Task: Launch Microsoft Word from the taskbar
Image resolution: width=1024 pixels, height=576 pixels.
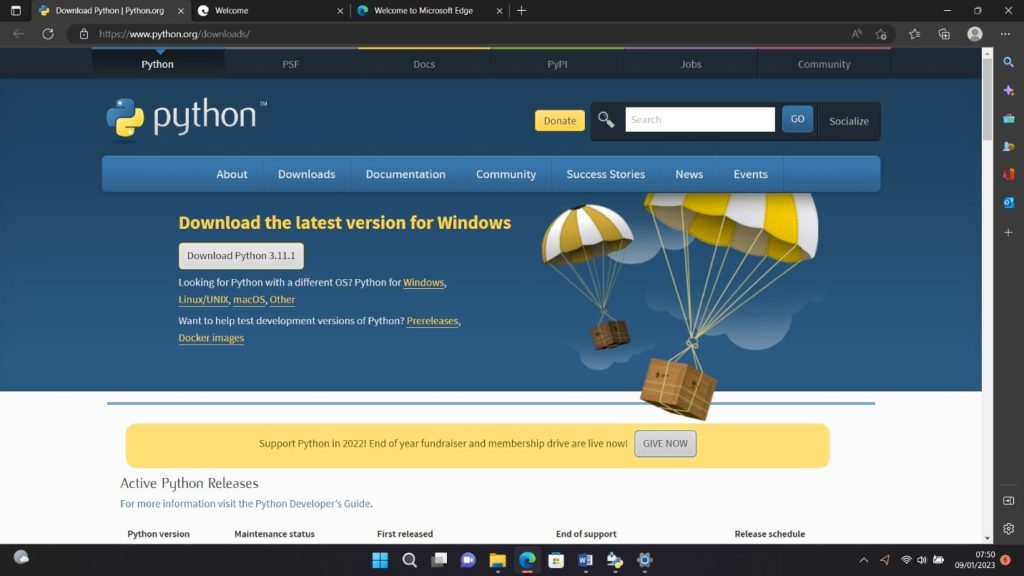Action: click(585, 561)
